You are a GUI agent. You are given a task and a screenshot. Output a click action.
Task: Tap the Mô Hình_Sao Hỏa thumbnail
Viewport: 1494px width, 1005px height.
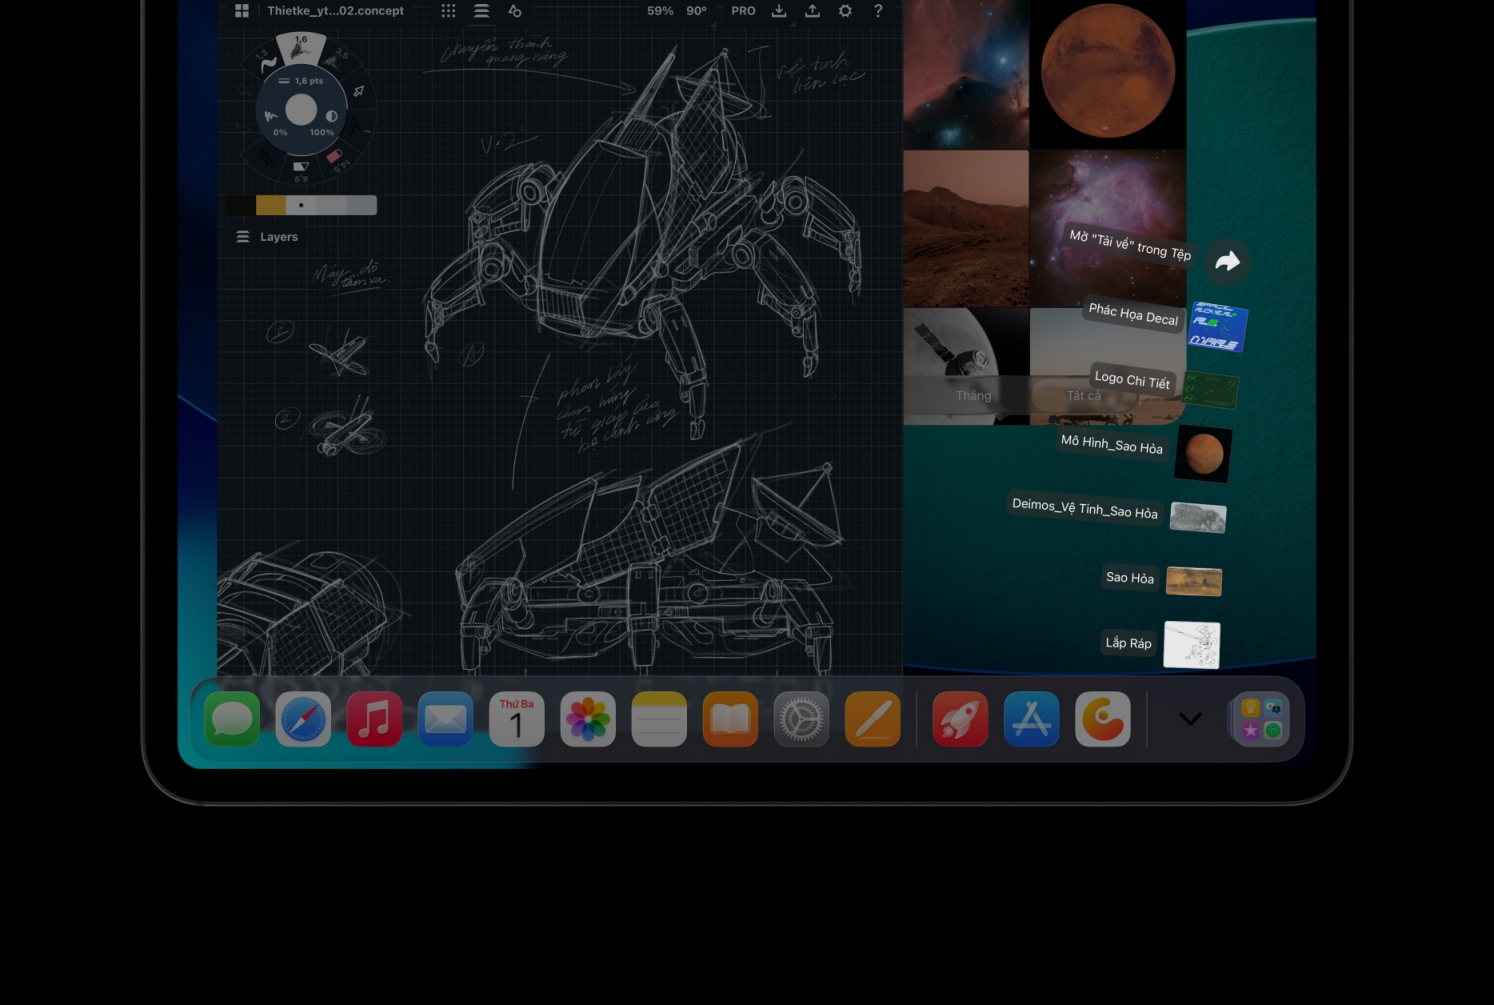(1201, 452)
